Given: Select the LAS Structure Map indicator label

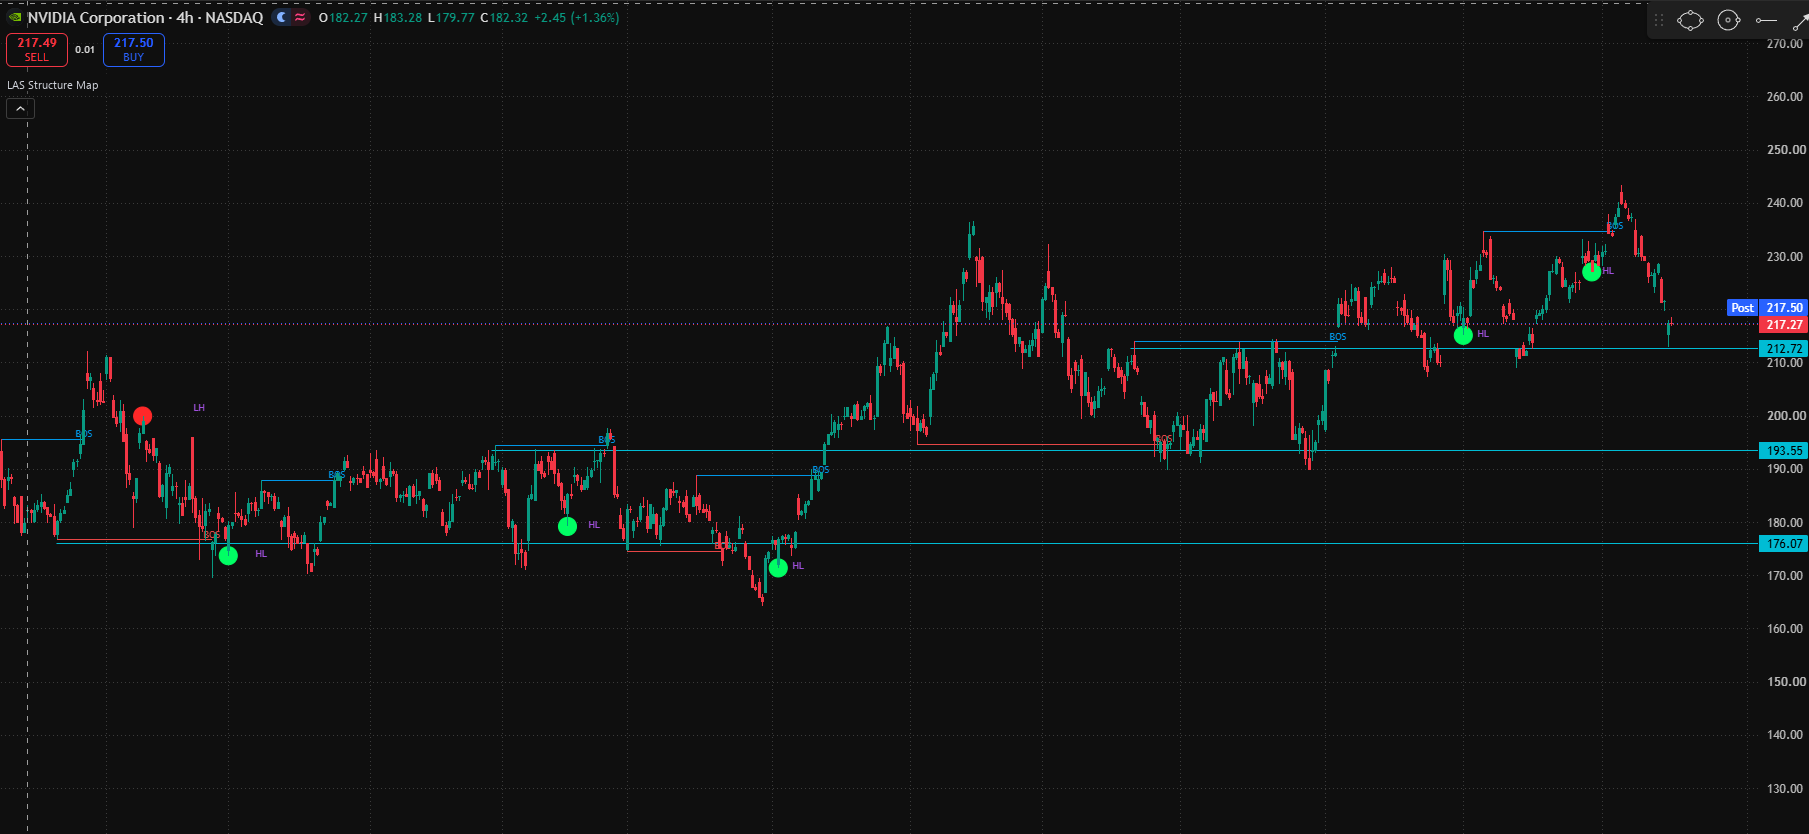Looking at the screenshot, I should pyautogui.click(x=53, y=85).
